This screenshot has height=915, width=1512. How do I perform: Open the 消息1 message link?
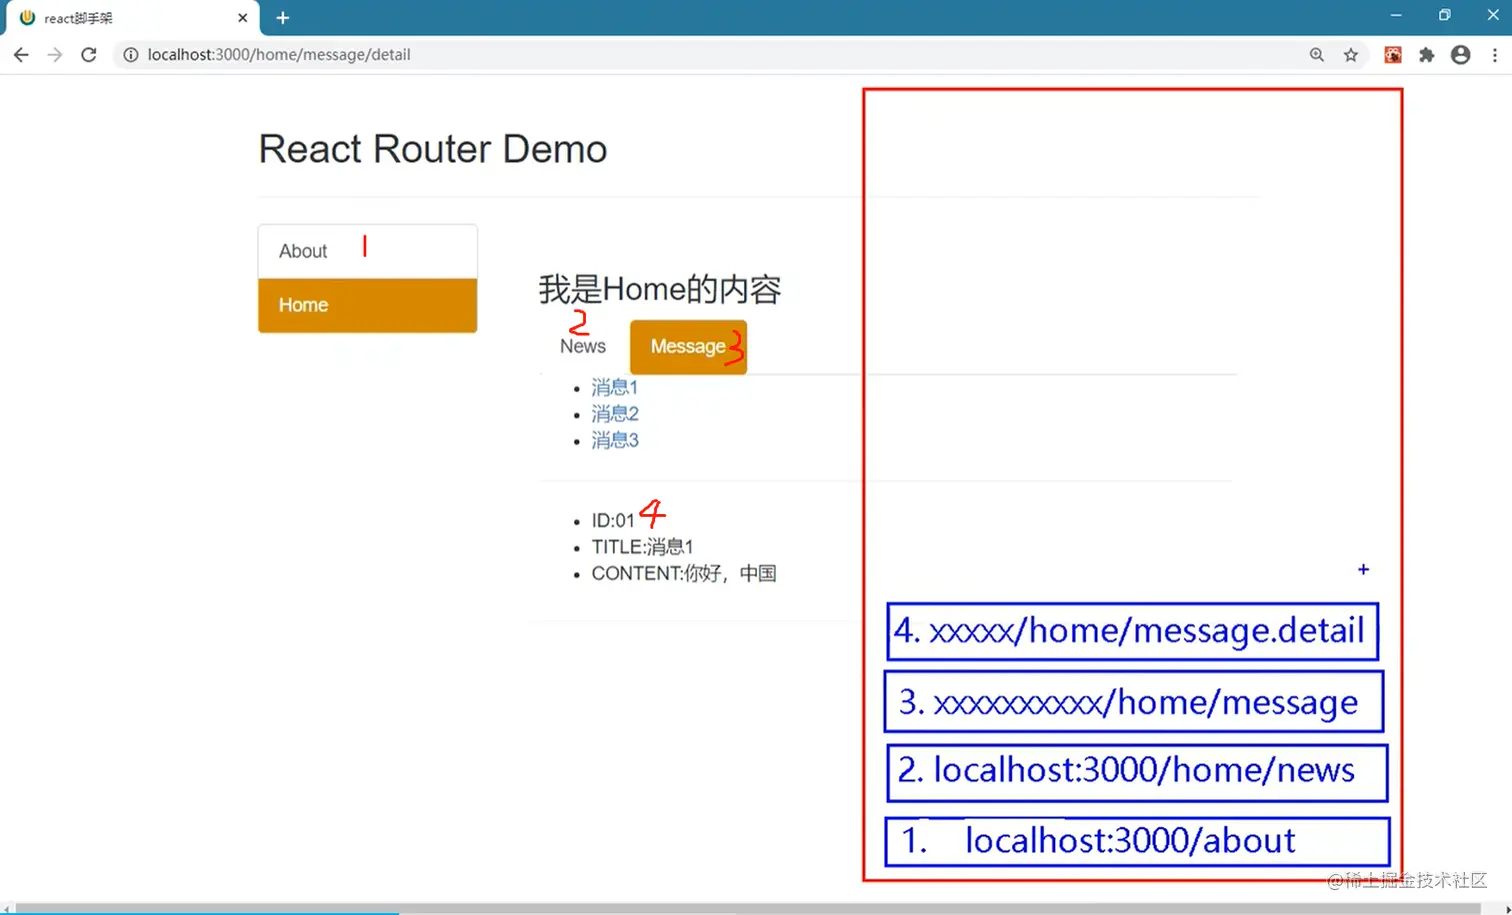[x=614, y=387]
